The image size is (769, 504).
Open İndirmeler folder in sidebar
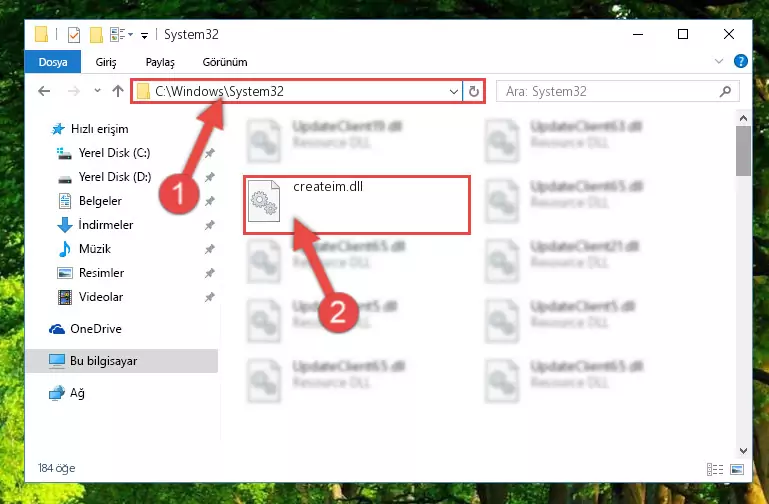(95, 225)
